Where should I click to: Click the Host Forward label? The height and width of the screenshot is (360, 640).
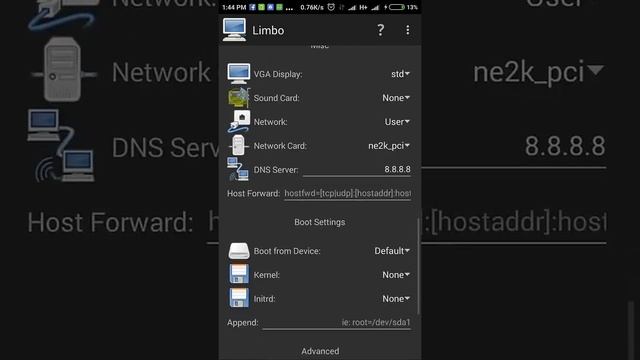253,193
